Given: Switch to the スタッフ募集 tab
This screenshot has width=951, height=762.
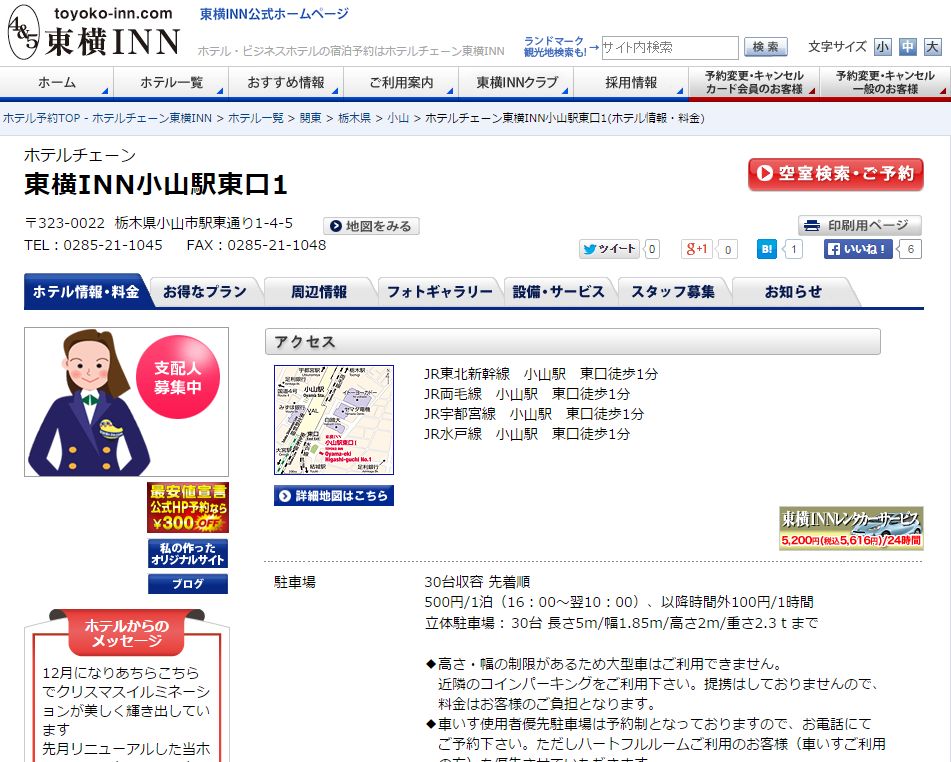Looking at the screenshot, I should [x=673, y=292].
